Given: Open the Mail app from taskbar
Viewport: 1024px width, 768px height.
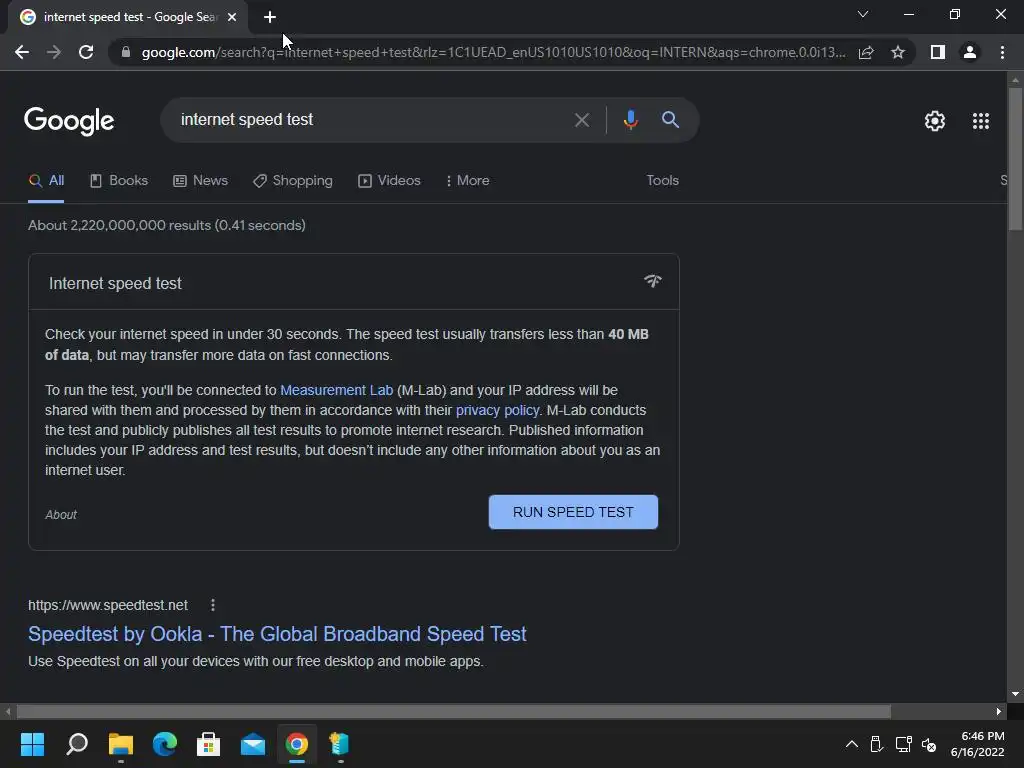Looking at the screenshot, I should click(x=253, y=744).
